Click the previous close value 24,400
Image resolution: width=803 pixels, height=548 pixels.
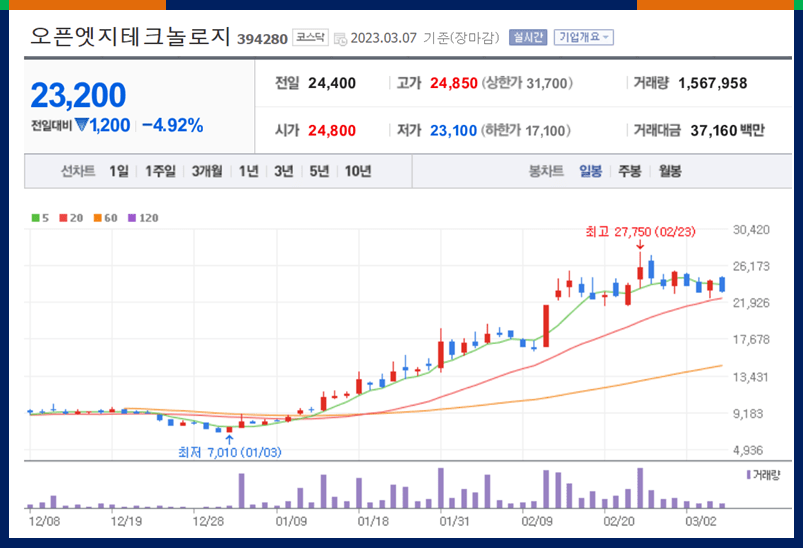click(332, 83)
